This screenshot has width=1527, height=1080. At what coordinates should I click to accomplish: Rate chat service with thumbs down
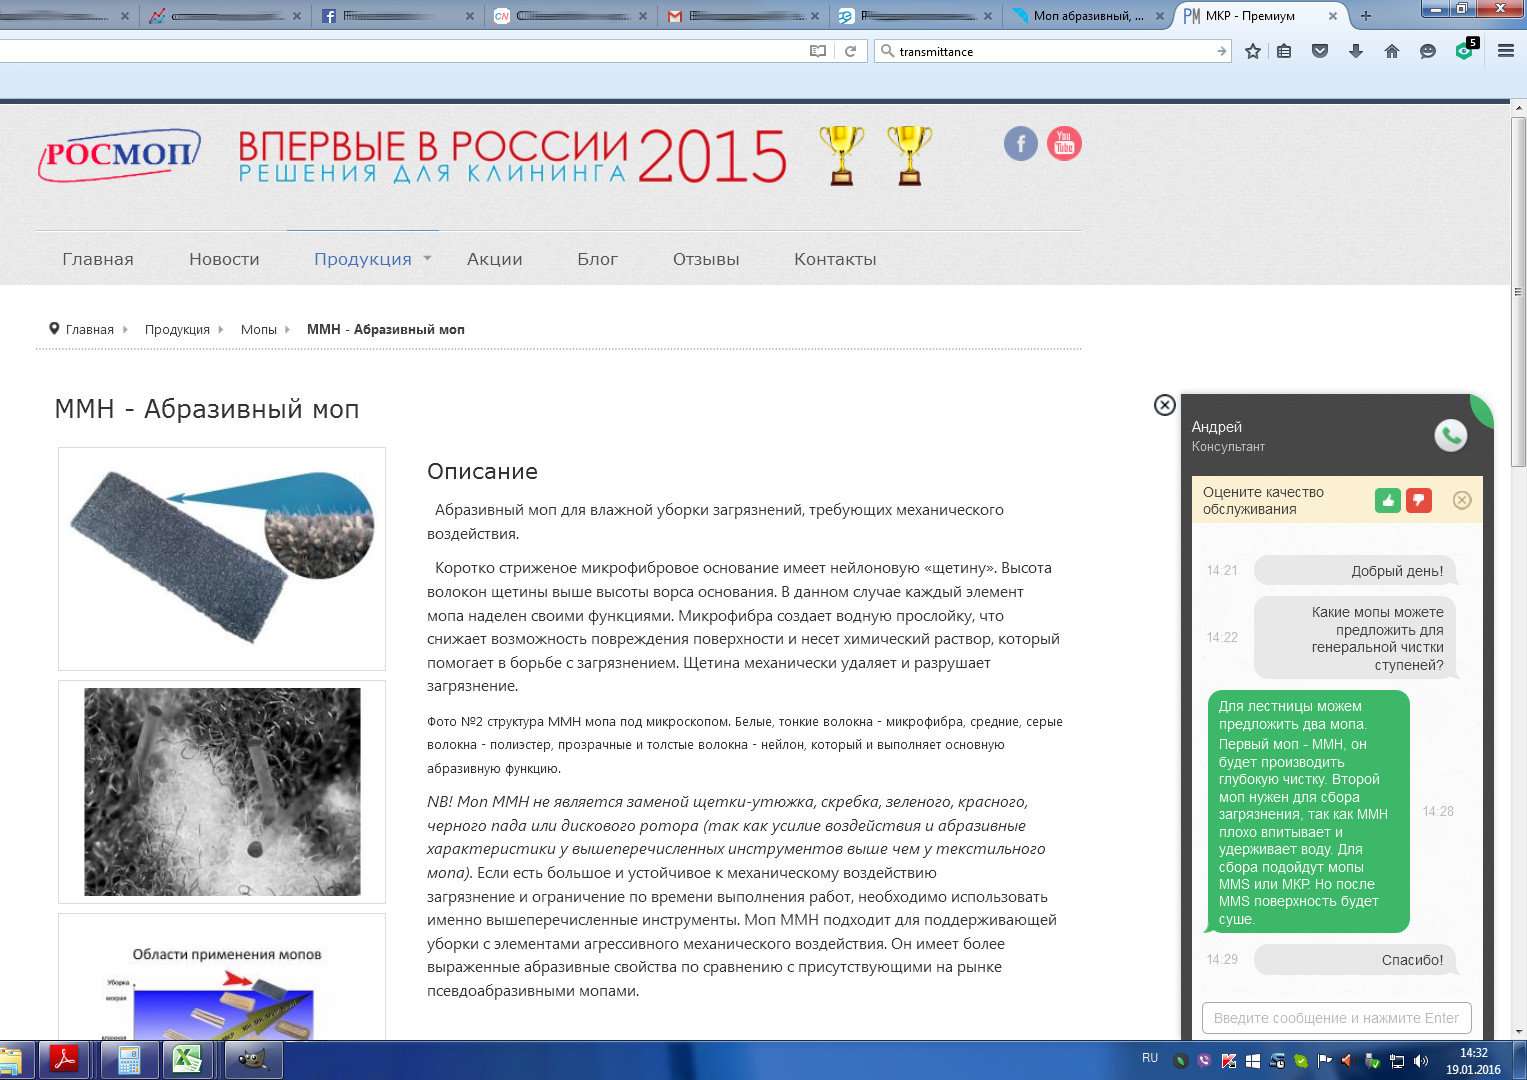pos(1419,500)
